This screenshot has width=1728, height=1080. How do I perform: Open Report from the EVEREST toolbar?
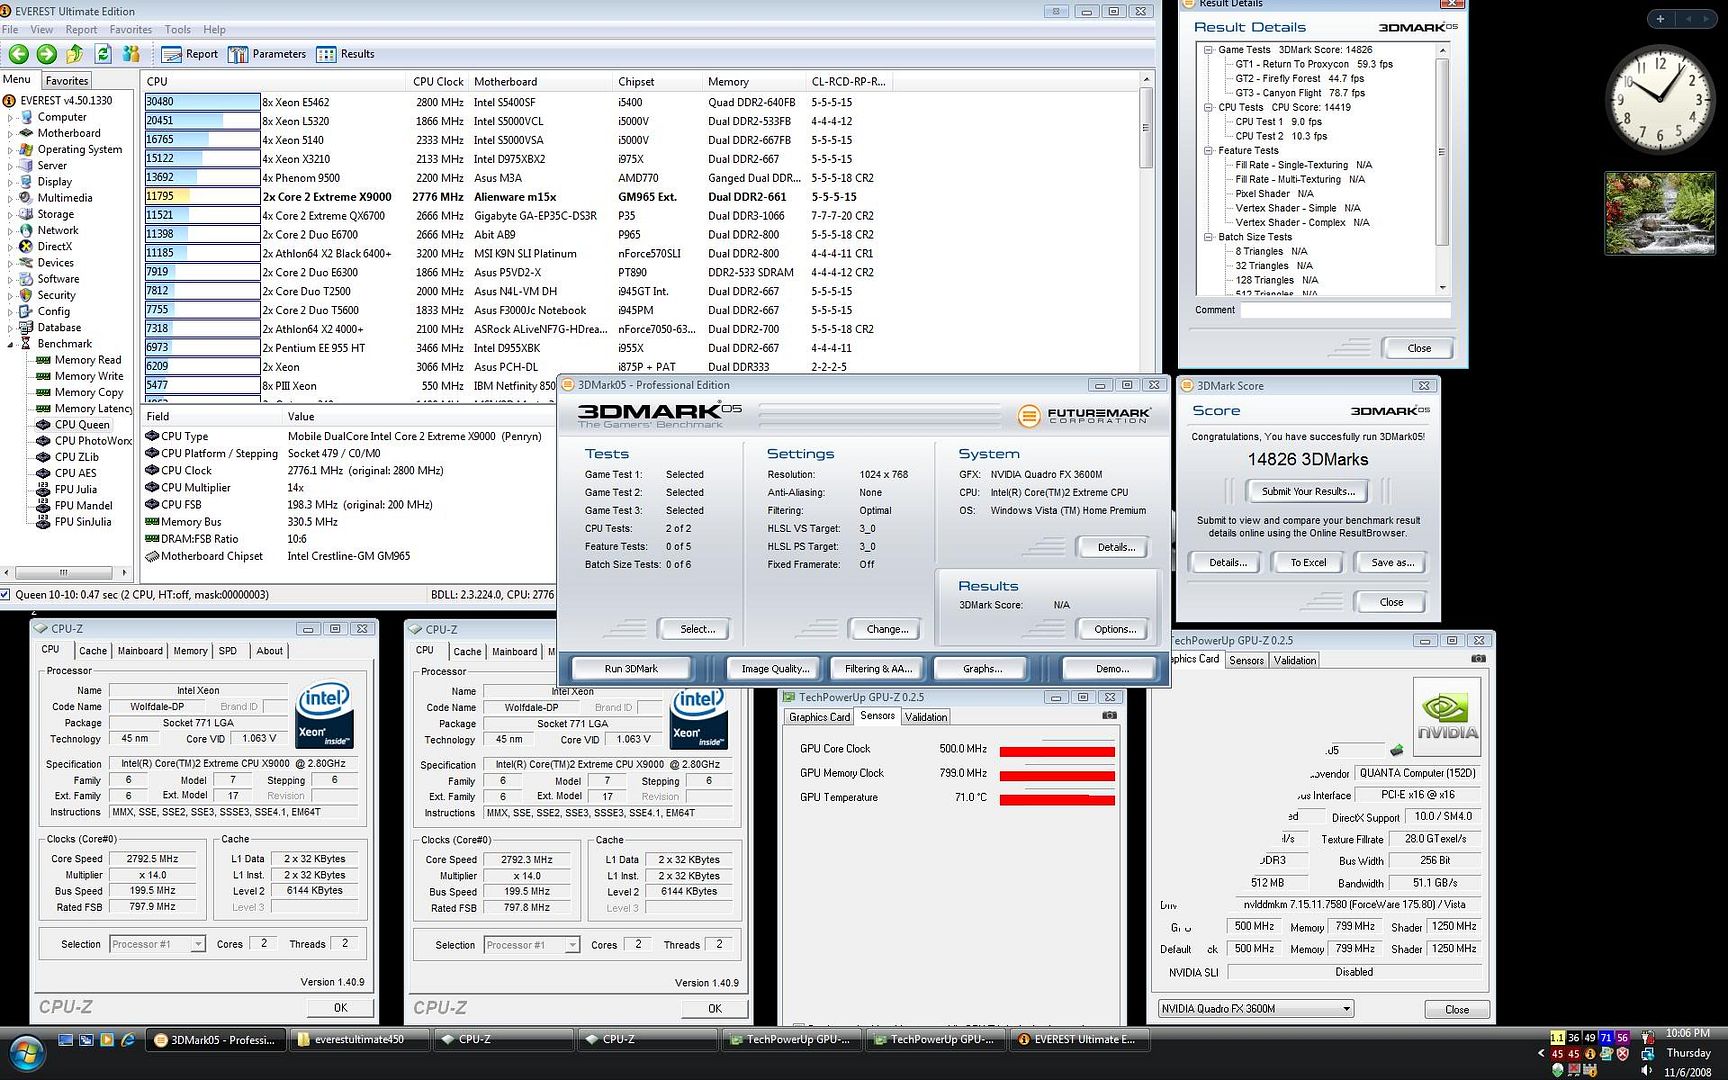click(190, 54)
